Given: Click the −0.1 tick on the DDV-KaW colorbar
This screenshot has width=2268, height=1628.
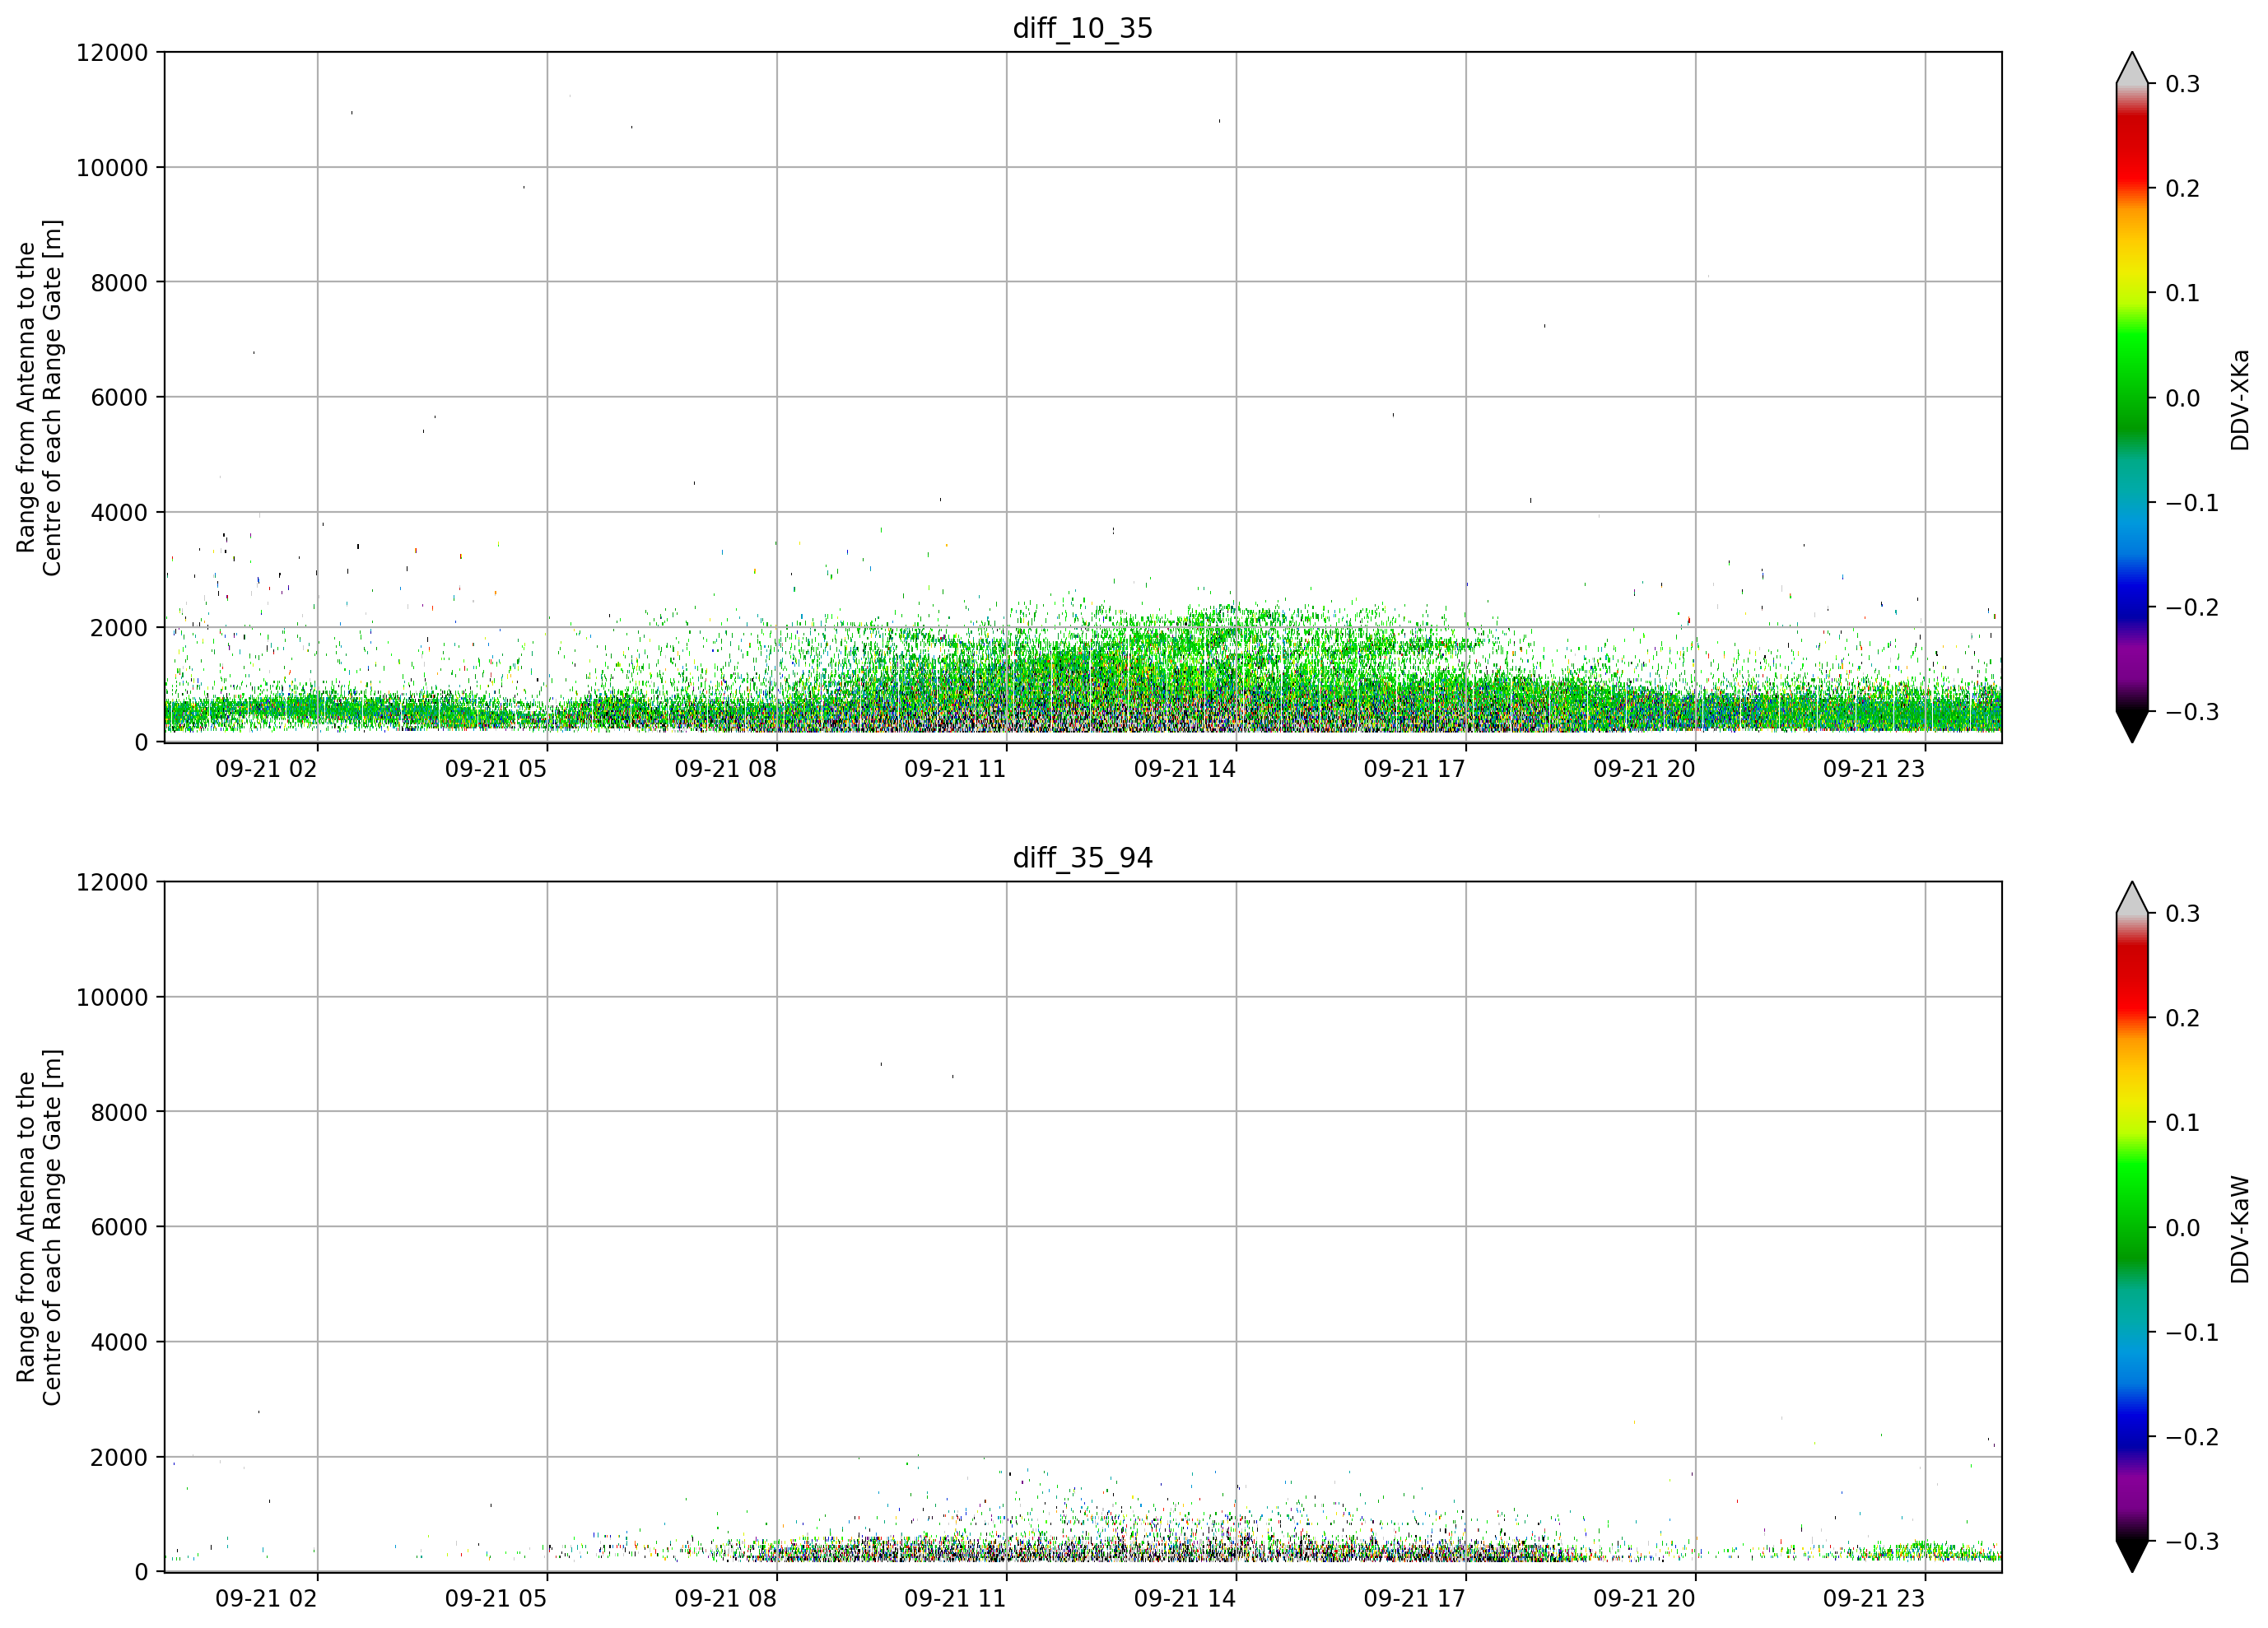Looking at the screenshot, I should pyautogui.click(x=2192, y=1333).
